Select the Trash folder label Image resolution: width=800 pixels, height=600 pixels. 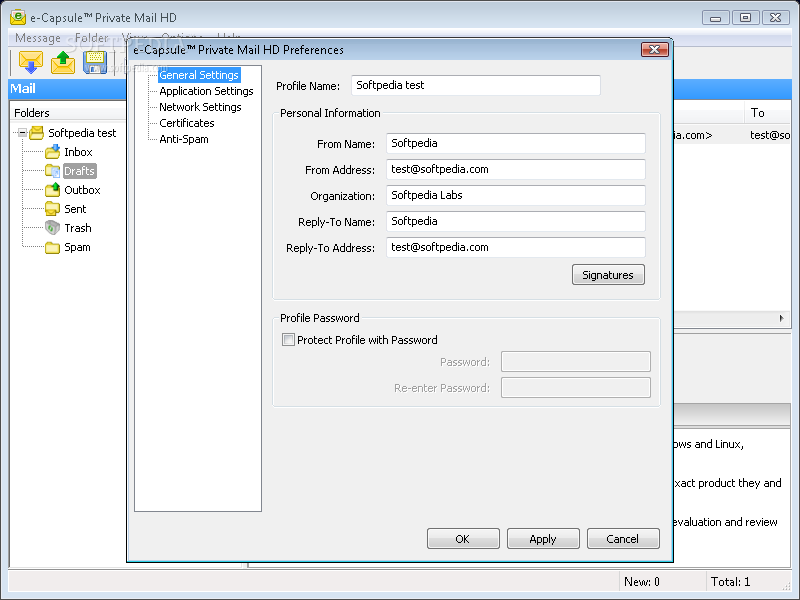78,228
